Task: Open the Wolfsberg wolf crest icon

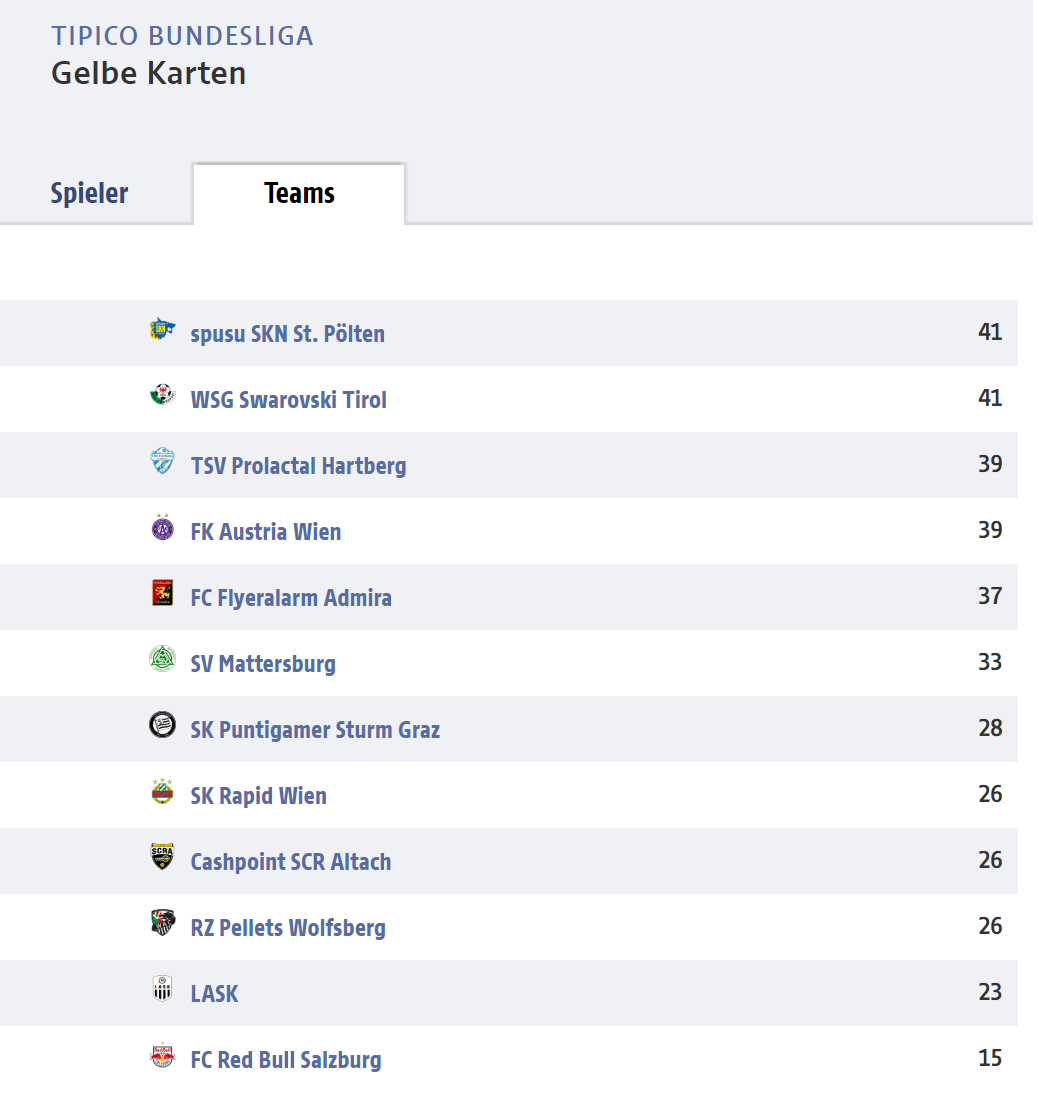Action: coord(163,923)
